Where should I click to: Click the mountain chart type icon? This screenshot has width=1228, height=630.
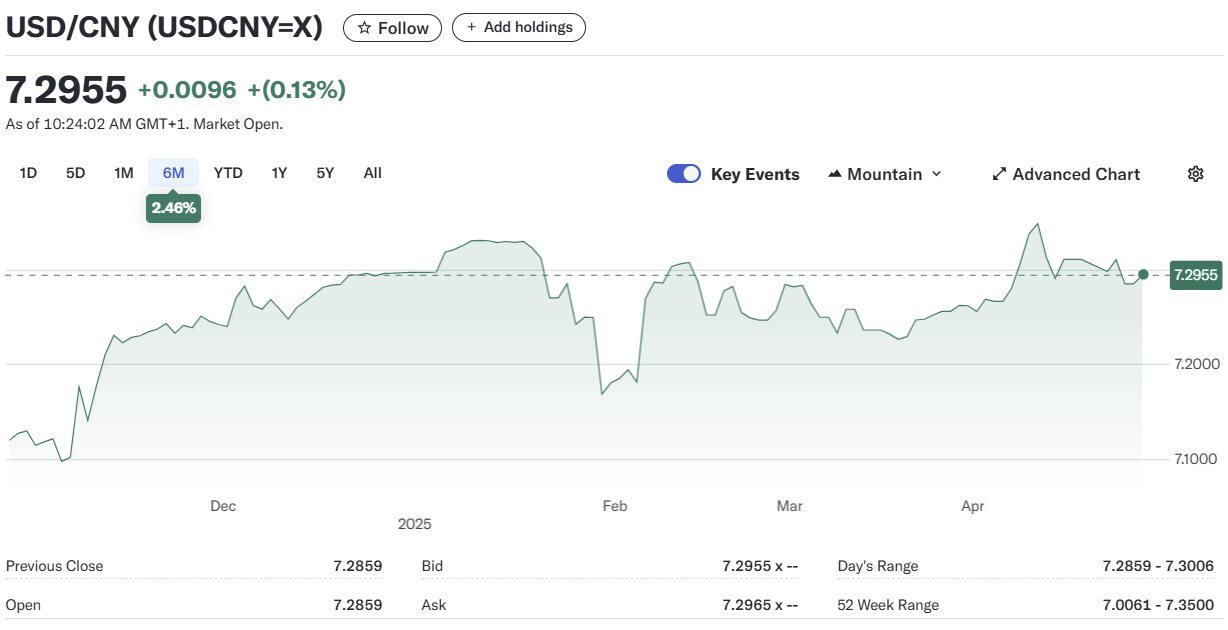[835, 174]
